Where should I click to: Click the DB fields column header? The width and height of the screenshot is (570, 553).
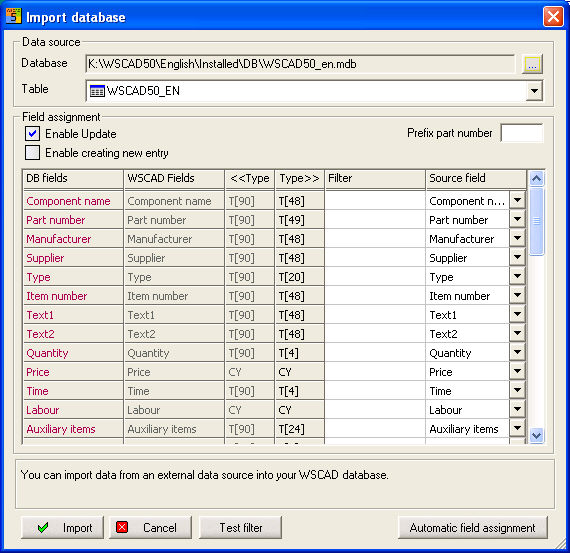click(x=73, y=179)
